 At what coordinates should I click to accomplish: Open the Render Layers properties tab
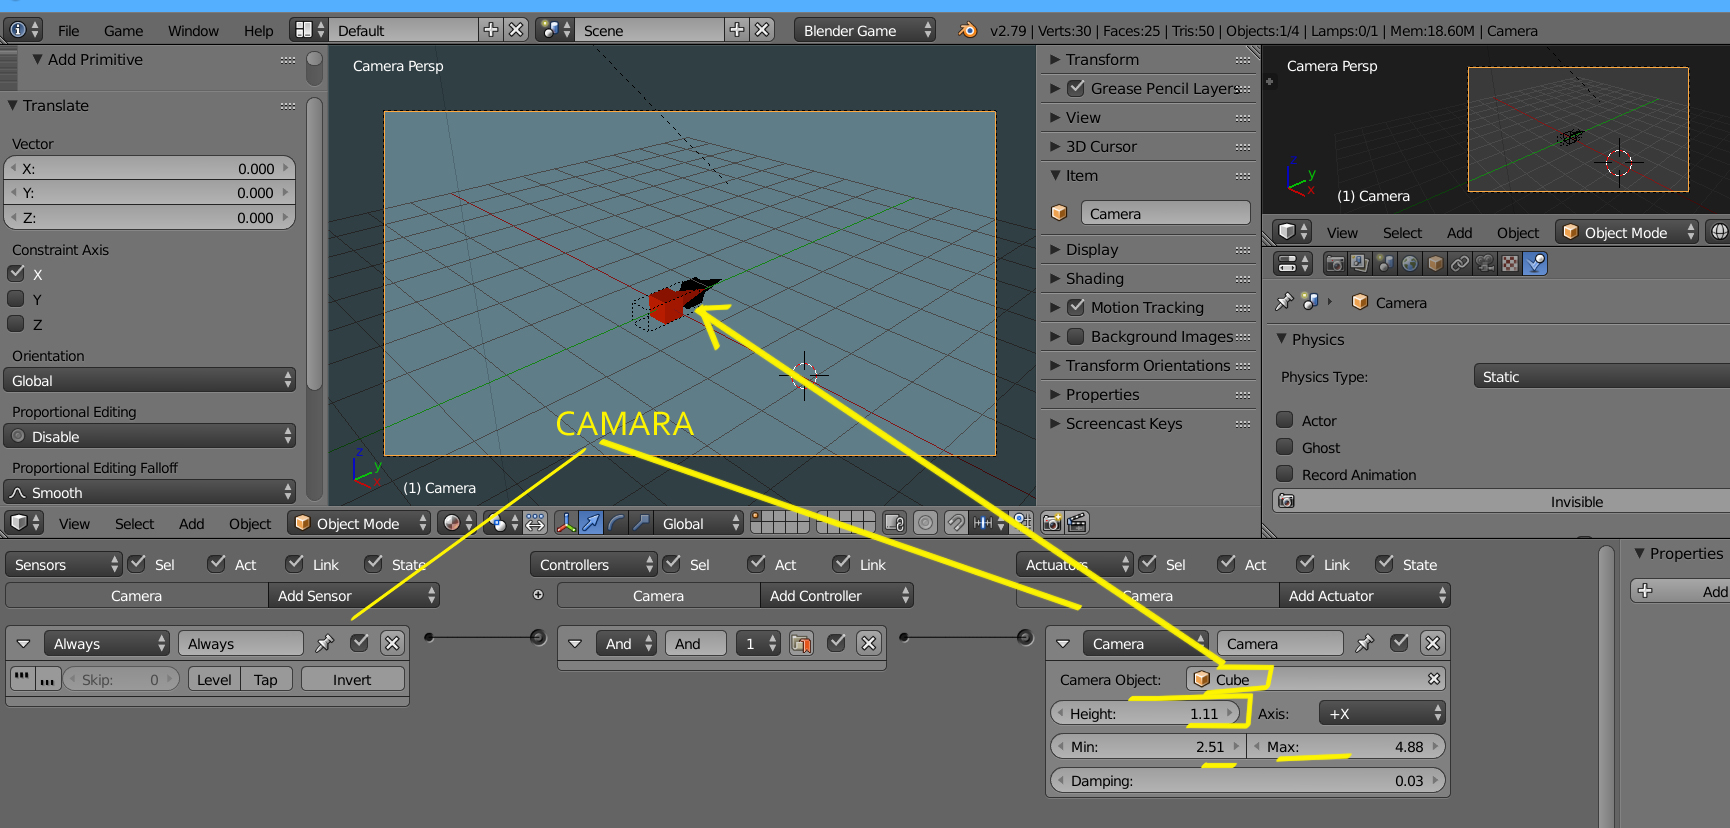click(x=1359, y=263)
